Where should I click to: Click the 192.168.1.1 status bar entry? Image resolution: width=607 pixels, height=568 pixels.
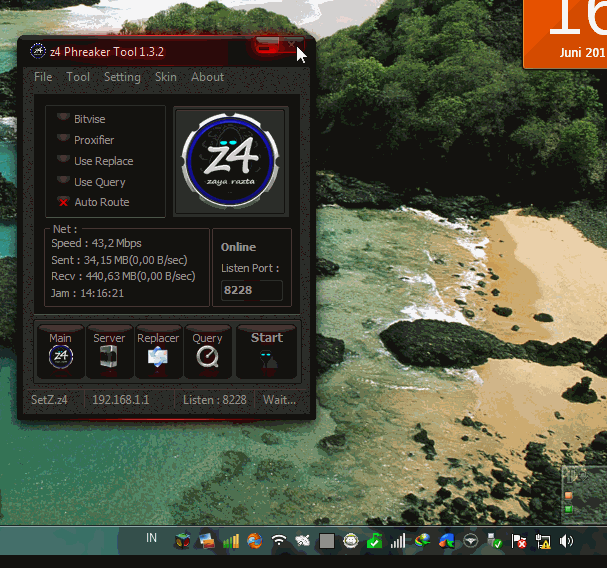(x=120, y=400)
